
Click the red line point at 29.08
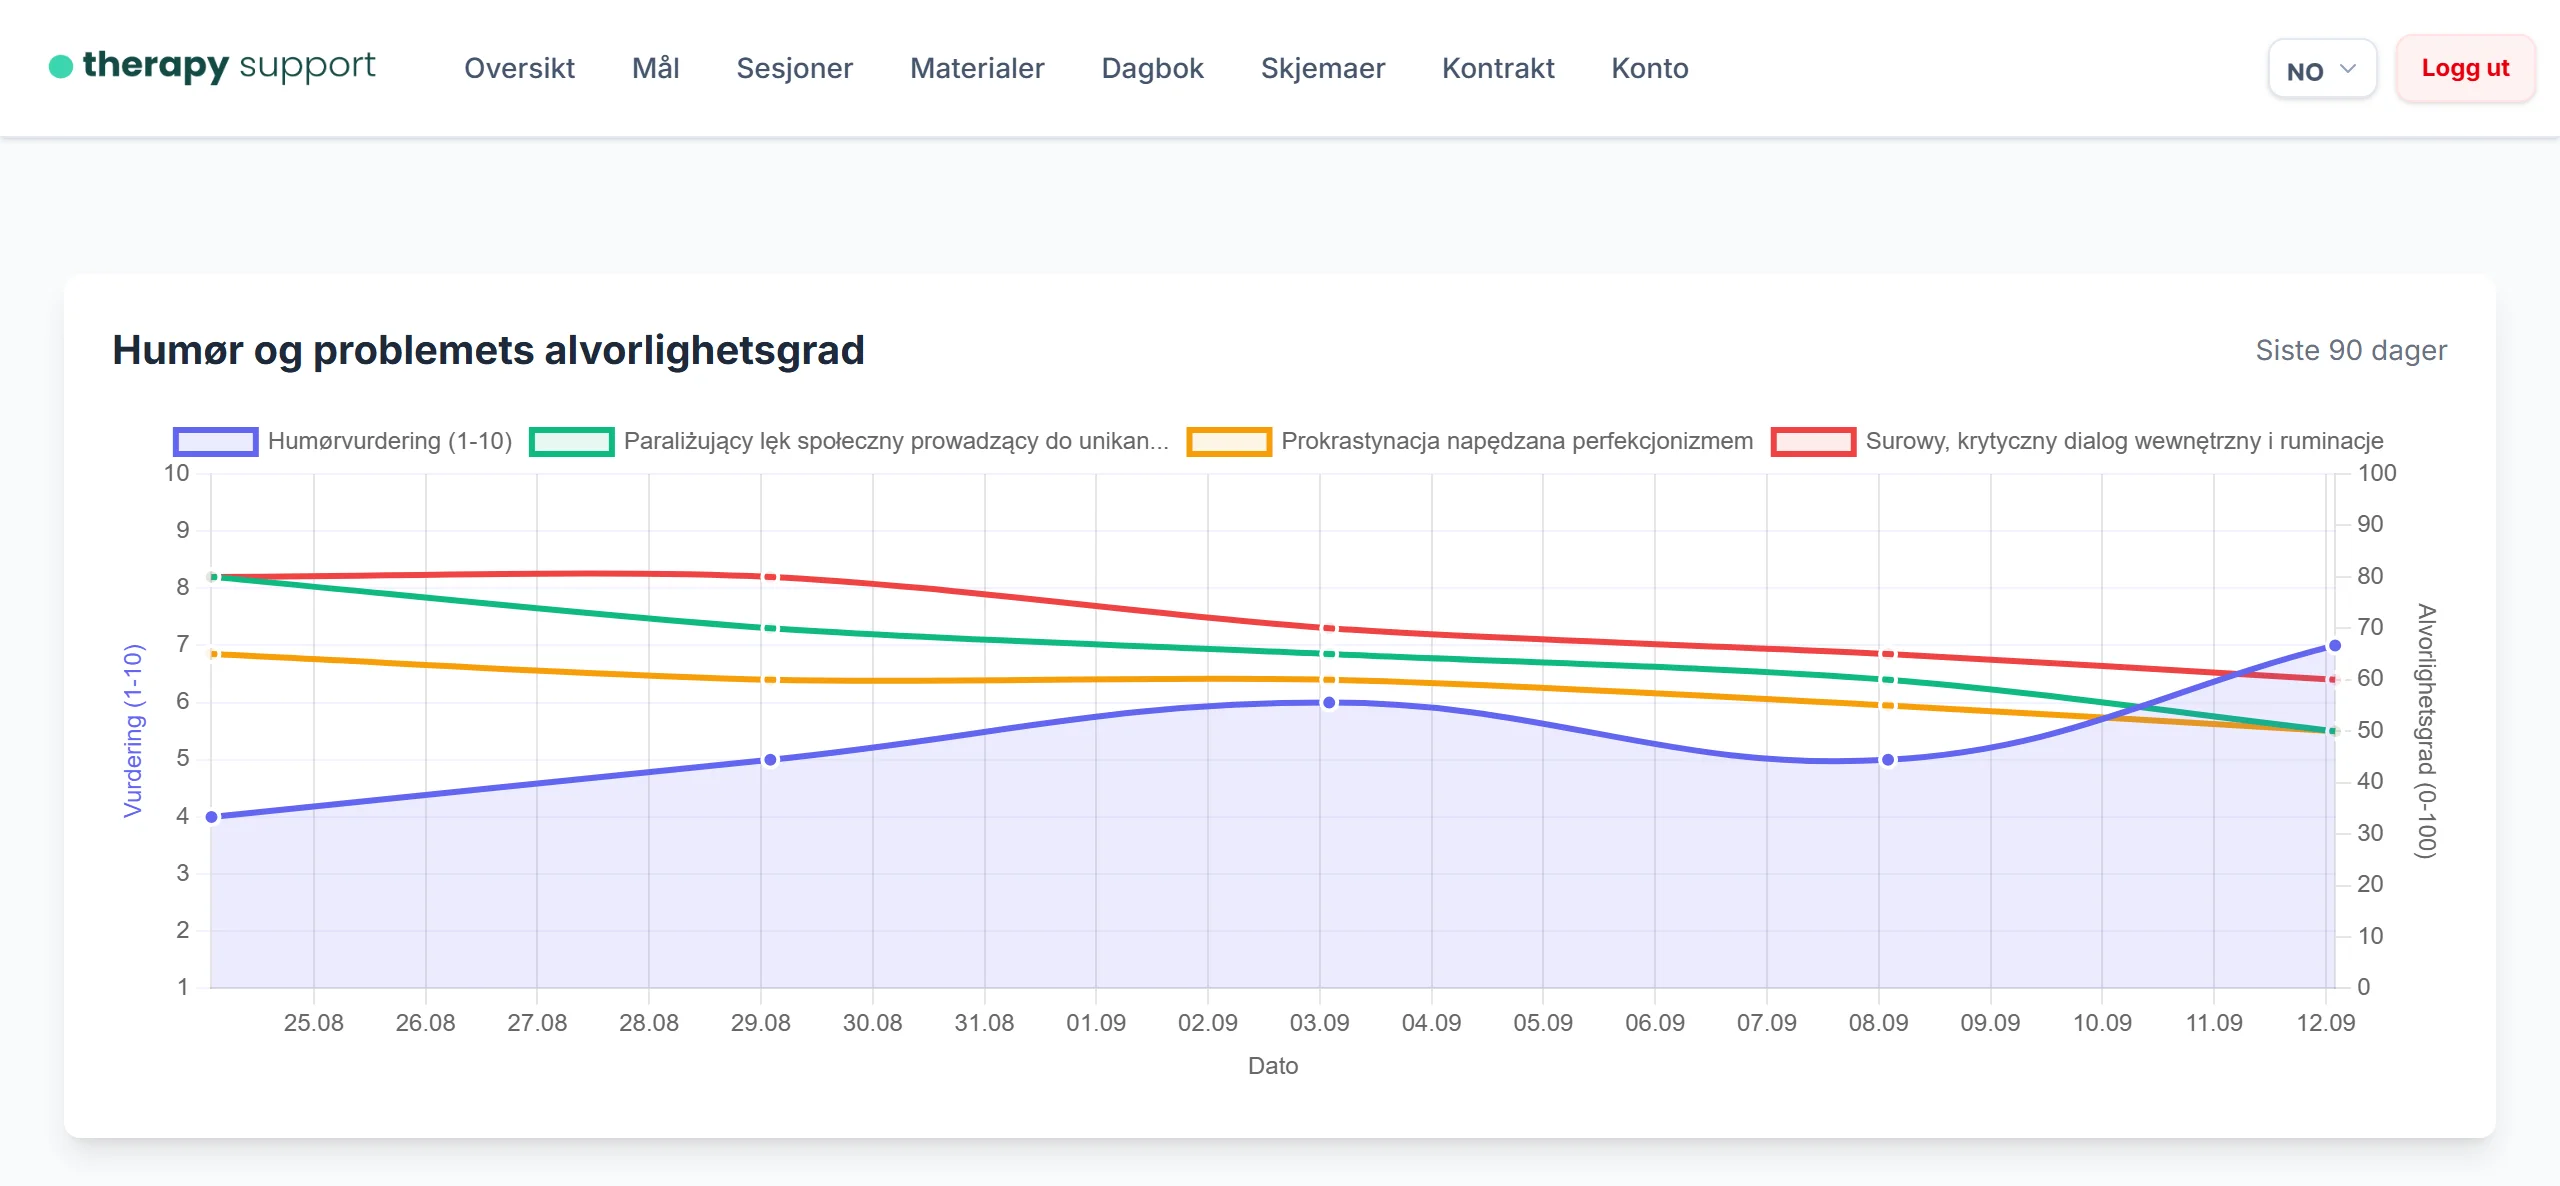[x=770, y=577]
